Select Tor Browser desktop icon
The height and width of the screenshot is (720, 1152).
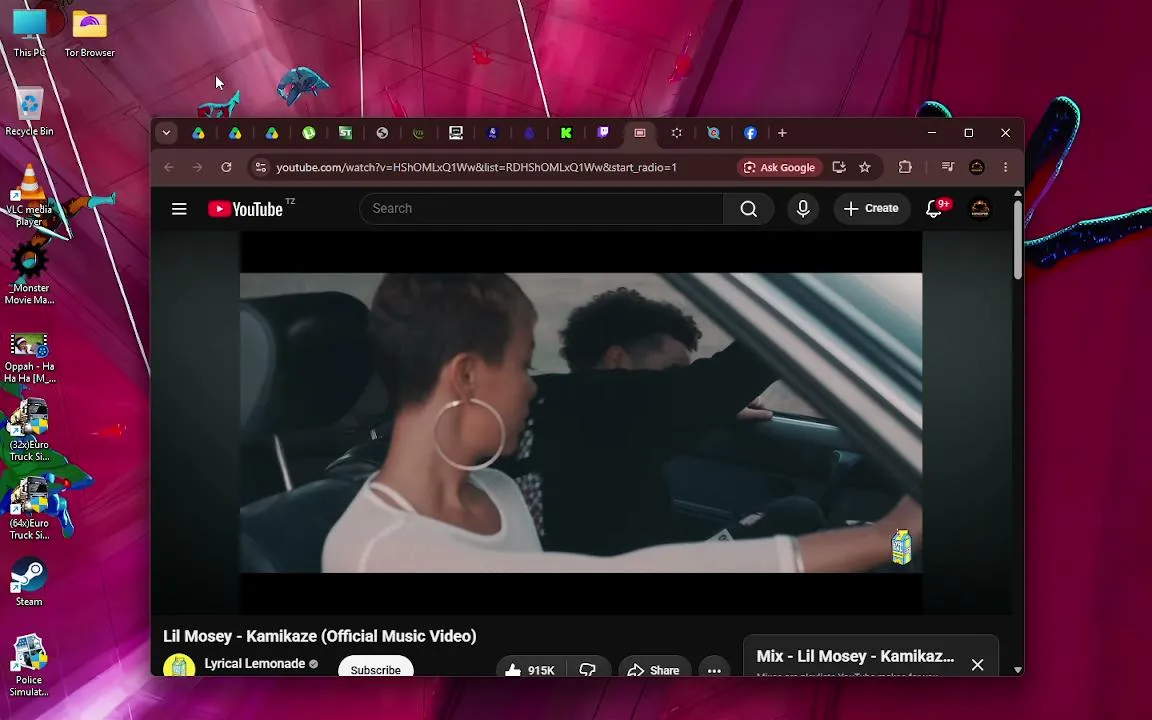(90, 32)
